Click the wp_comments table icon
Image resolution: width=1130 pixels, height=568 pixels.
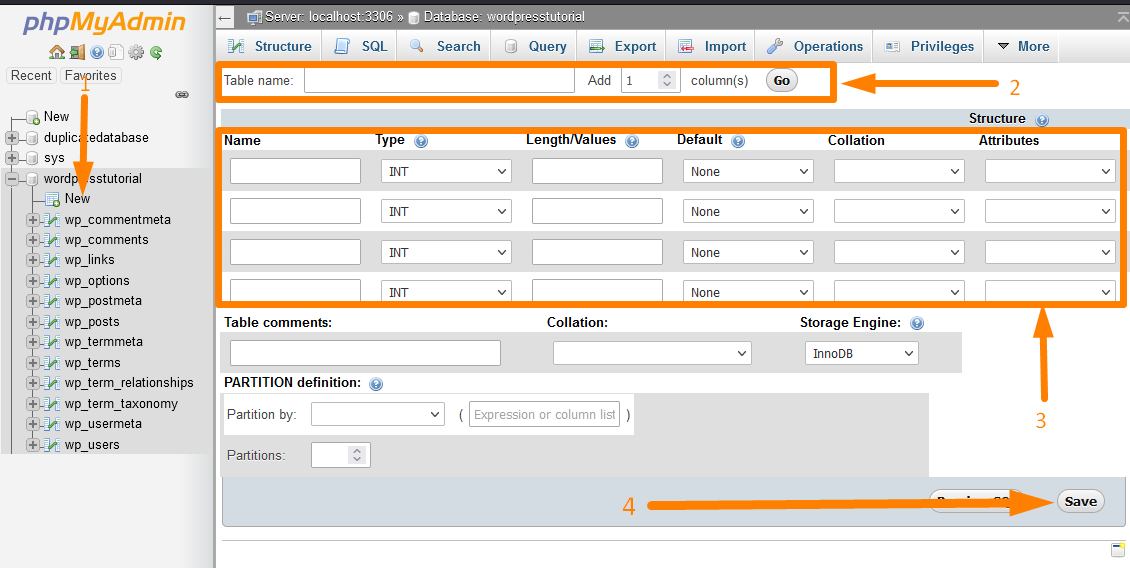point(51,240)
